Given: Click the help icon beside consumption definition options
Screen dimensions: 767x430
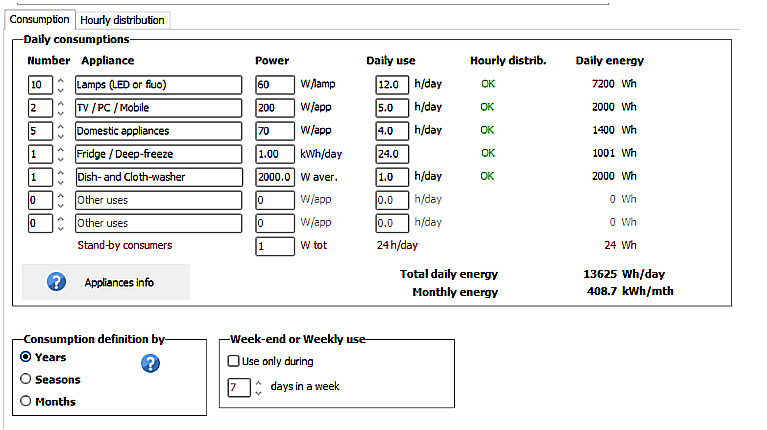Looking at the screenshot, I should pyautogui.click(x=150, y=363).
